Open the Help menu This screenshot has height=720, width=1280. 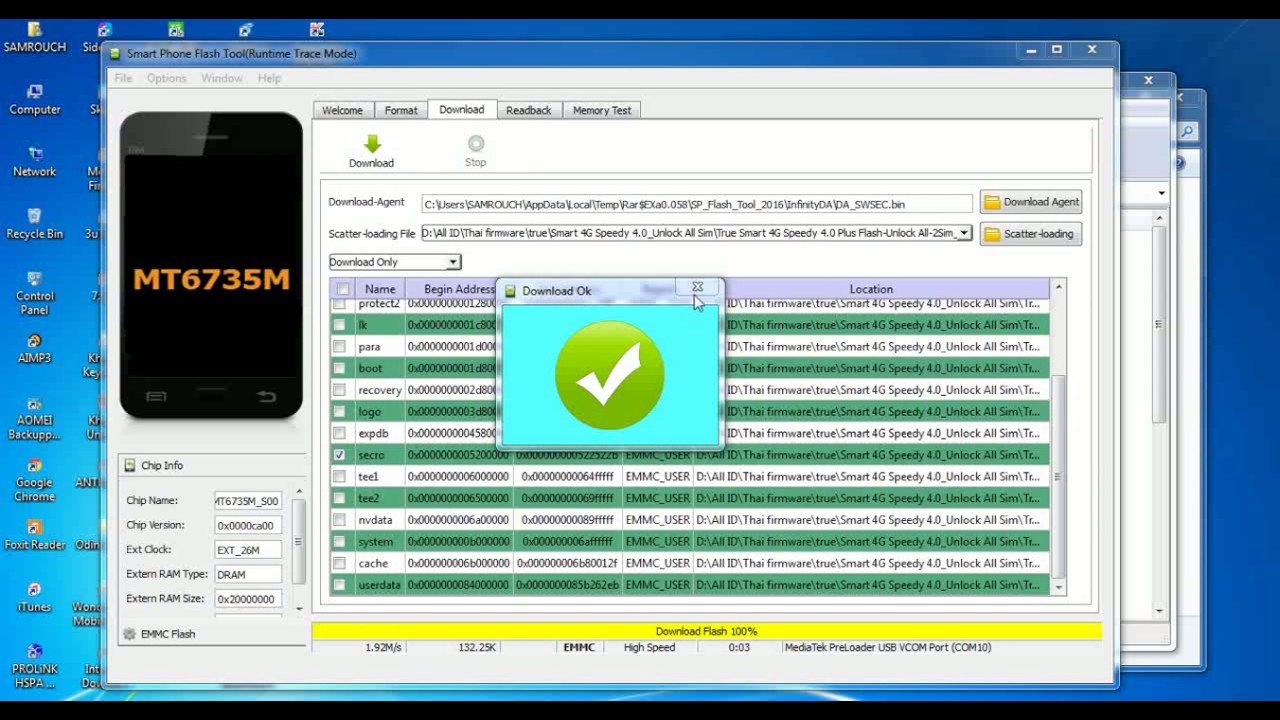pos(269,78)
